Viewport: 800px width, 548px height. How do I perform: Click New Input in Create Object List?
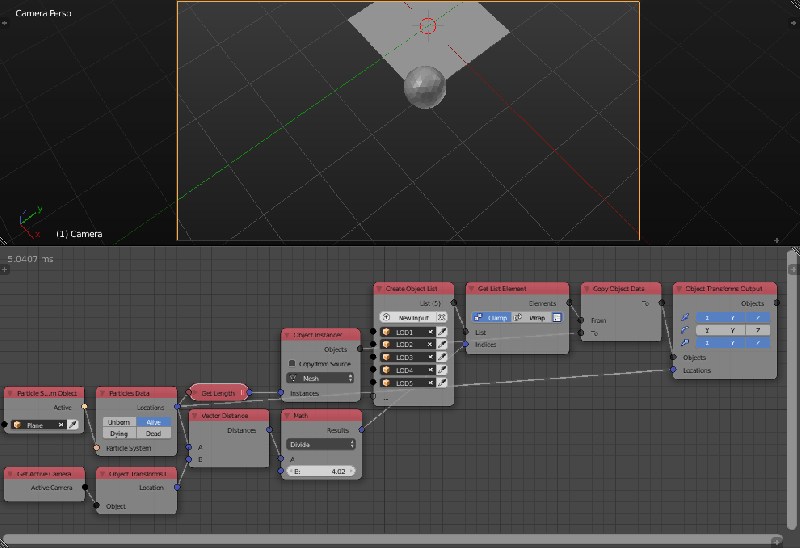point(408,317)
